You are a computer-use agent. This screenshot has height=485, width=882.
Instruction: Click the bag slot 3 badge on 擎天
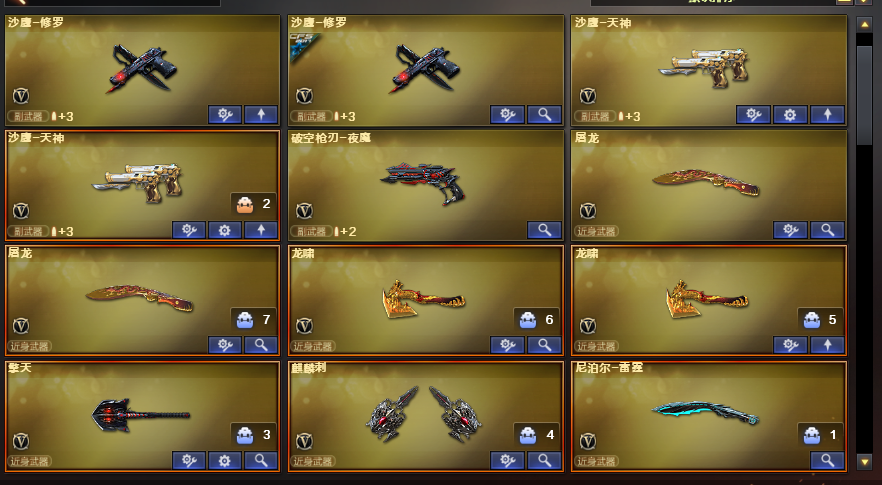coord(254,434)
